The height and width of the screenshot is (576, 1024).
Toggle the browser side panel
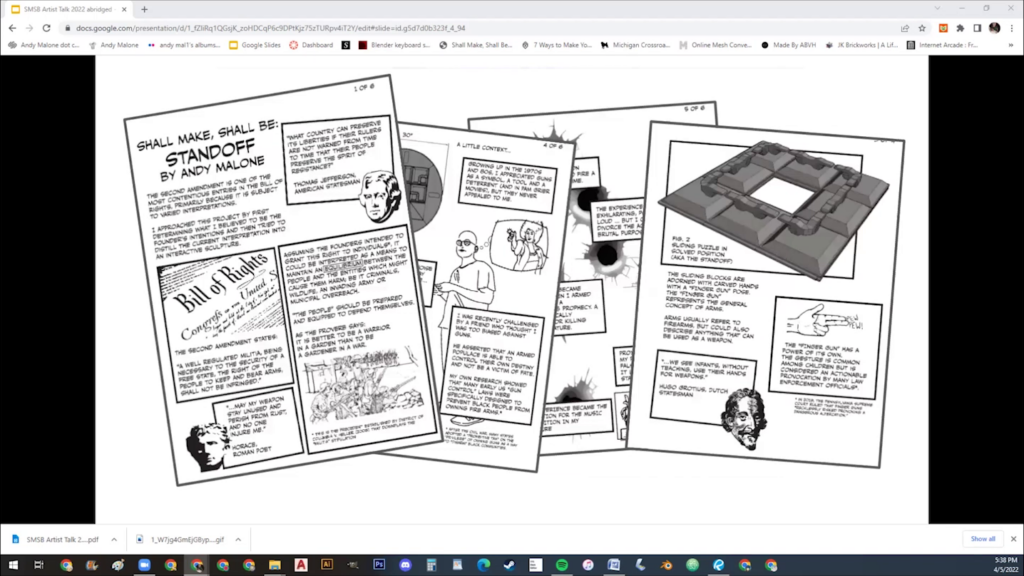tap(977, 28)
